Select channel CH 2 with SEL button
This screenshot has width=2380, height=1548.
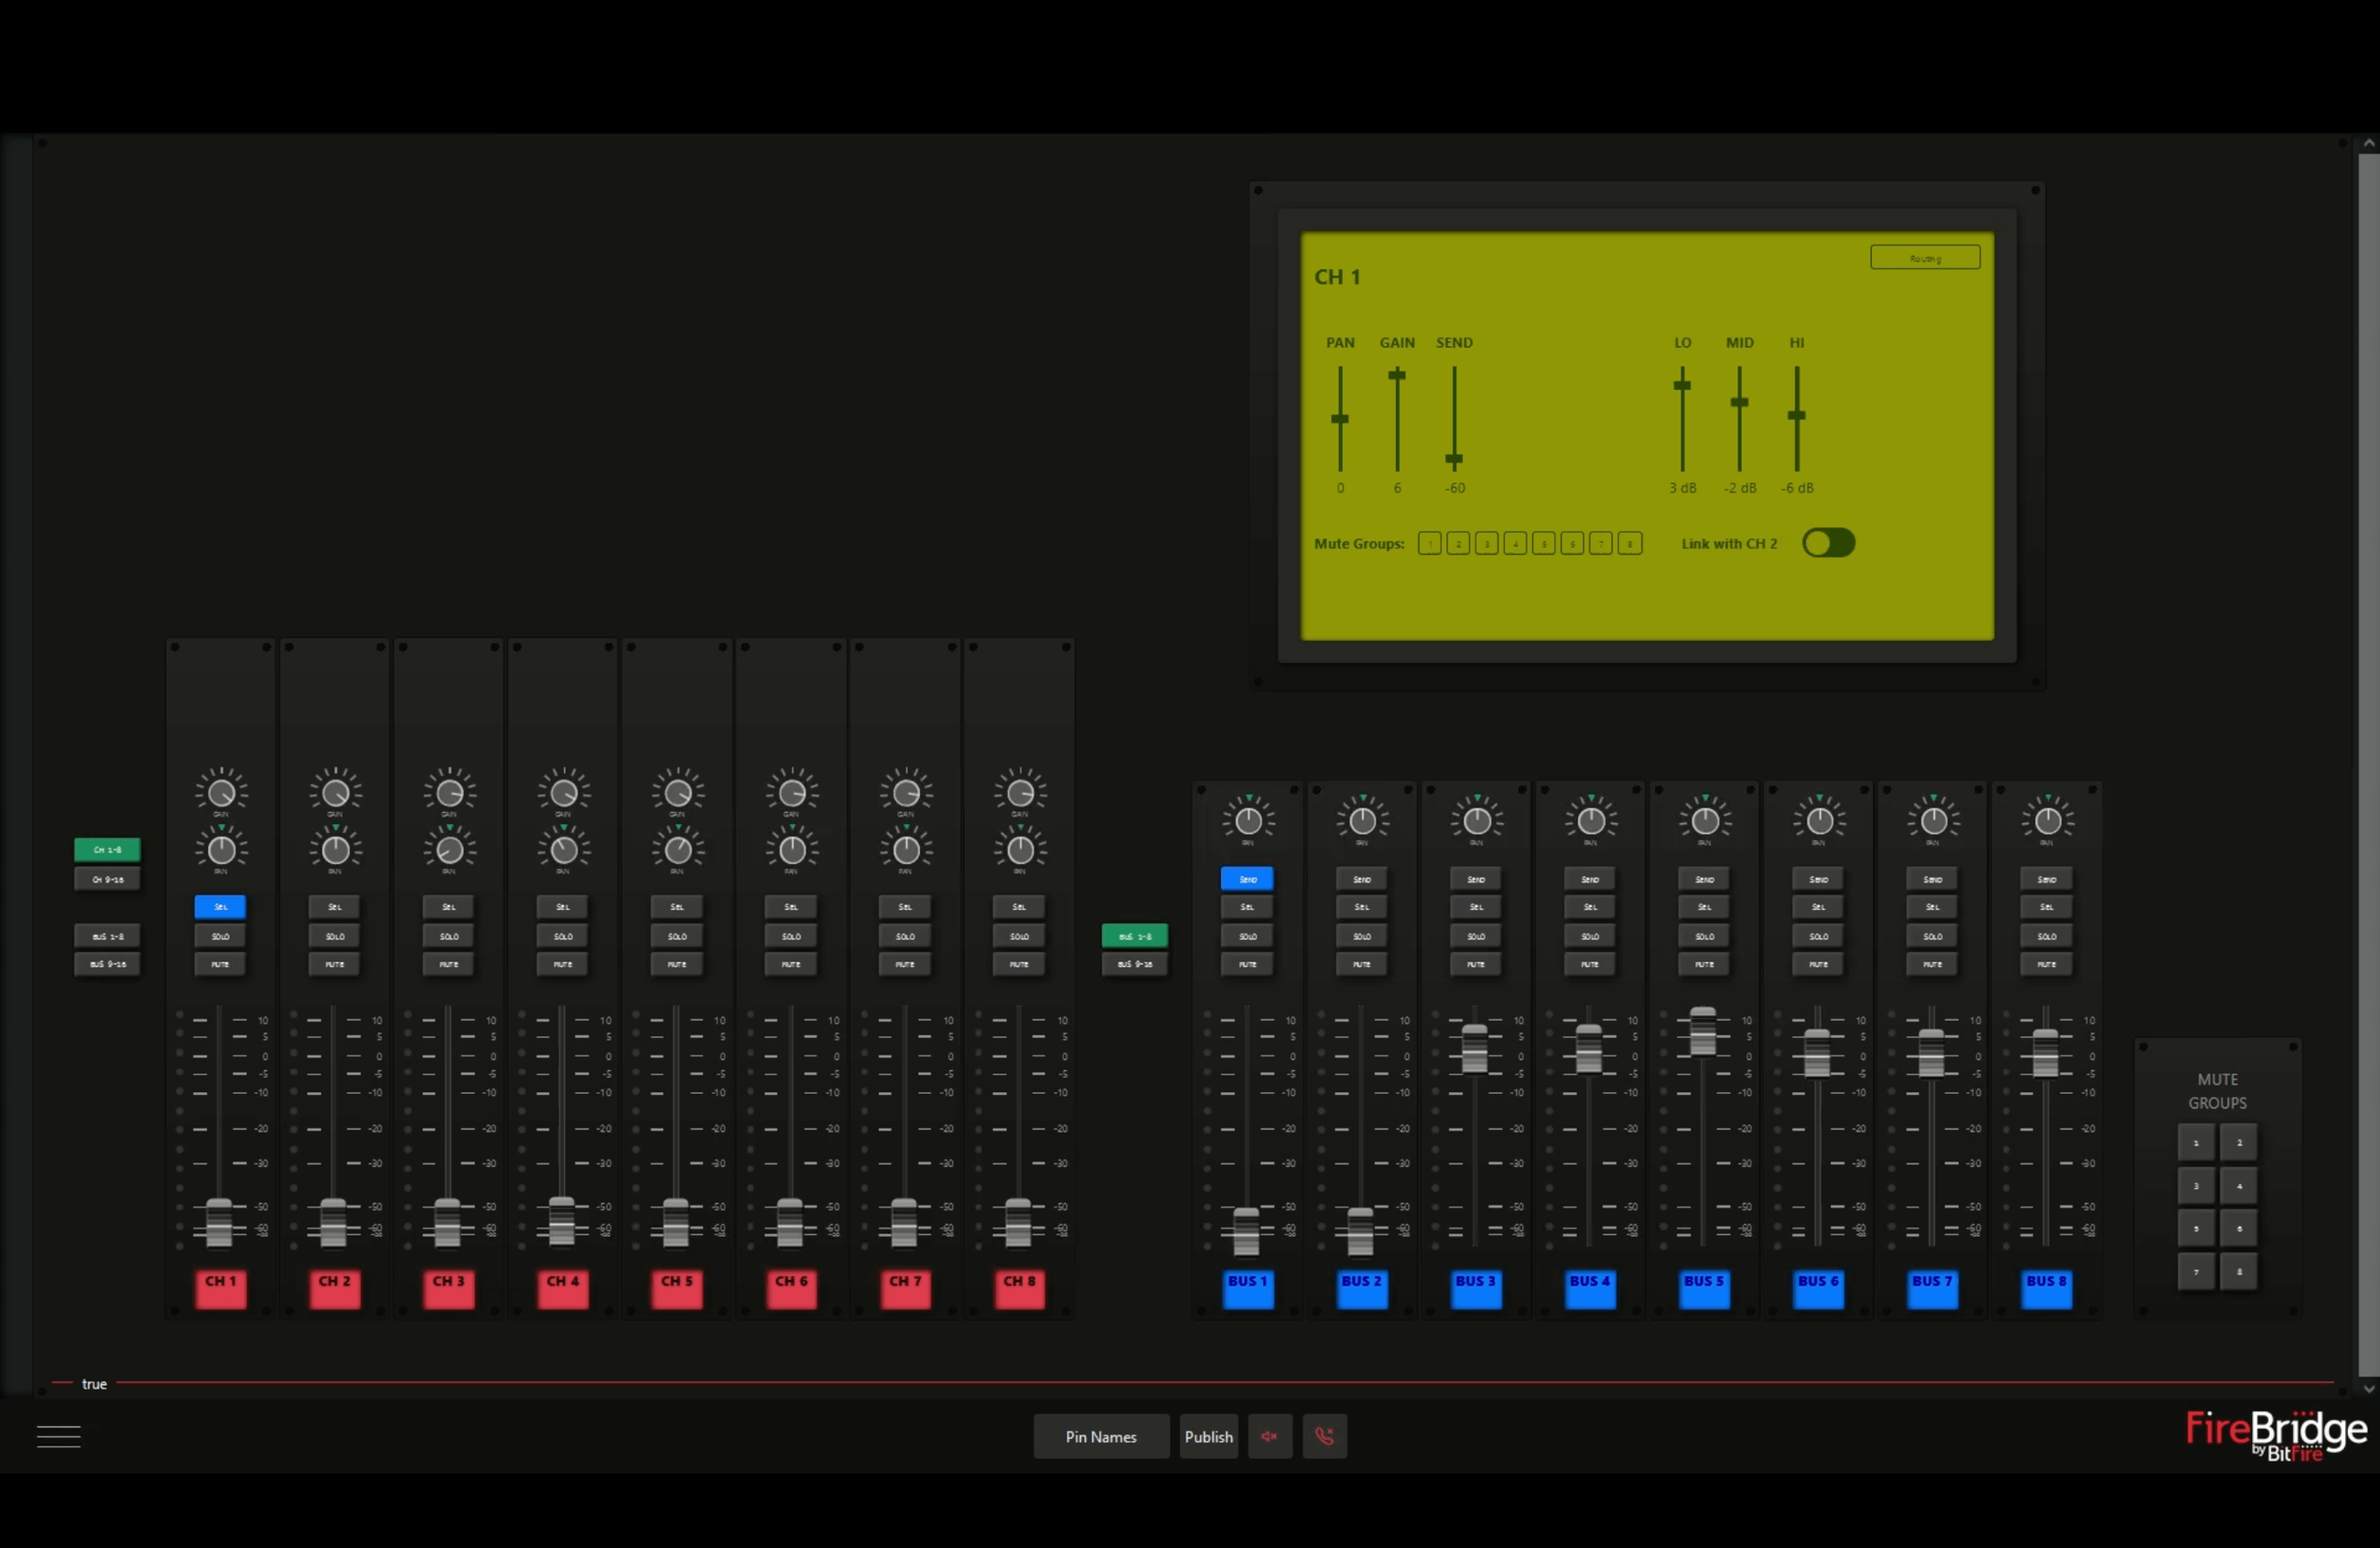pos(334,907)
